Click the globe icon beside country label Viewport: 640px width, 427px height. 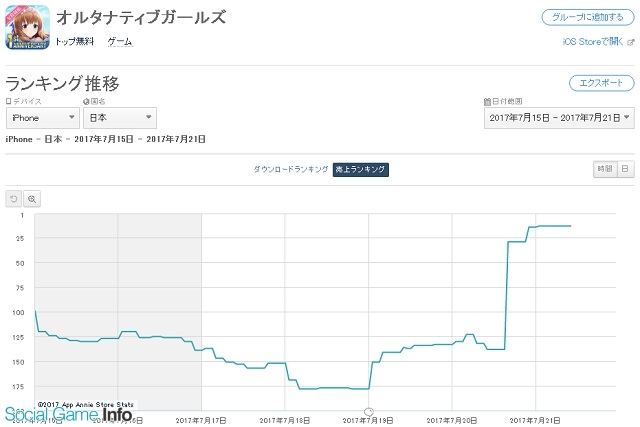(x=86, y=102)
